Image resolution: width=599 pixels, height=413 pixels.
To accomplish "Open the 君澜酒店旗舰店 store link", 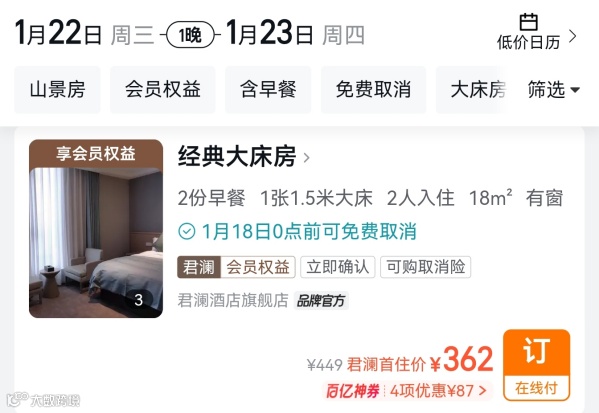I will (233, 300).
